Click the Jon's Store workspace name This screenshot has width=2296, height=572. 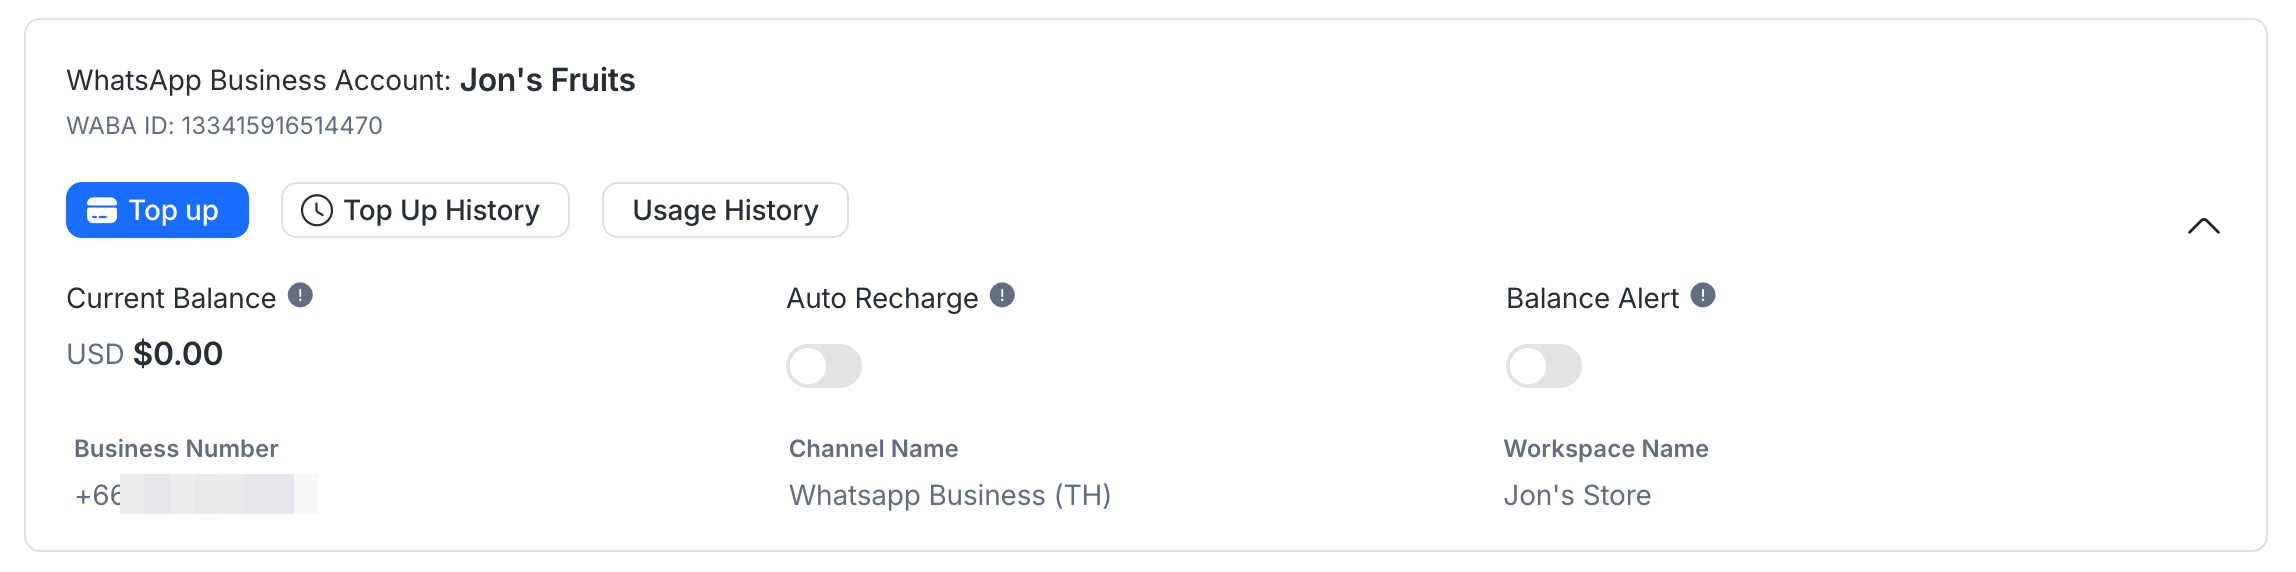click(x=1577, y=495)
